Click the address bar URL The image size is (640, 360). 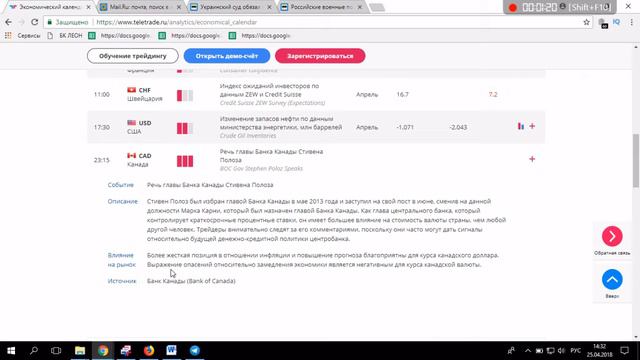(x=176, y=22)
